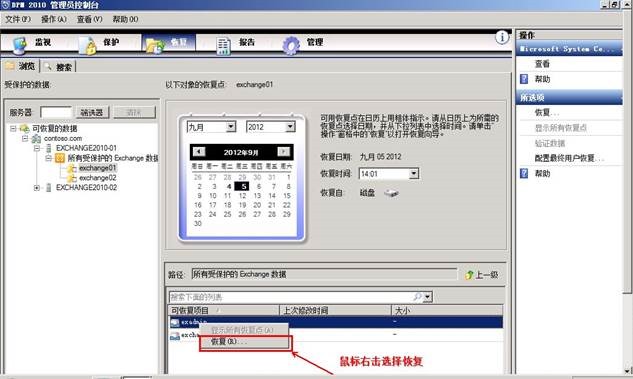Collapse 所有受保护的 Exchange 数据 node
The height and width of the screenshot is (379, 633).
point(48,158)
